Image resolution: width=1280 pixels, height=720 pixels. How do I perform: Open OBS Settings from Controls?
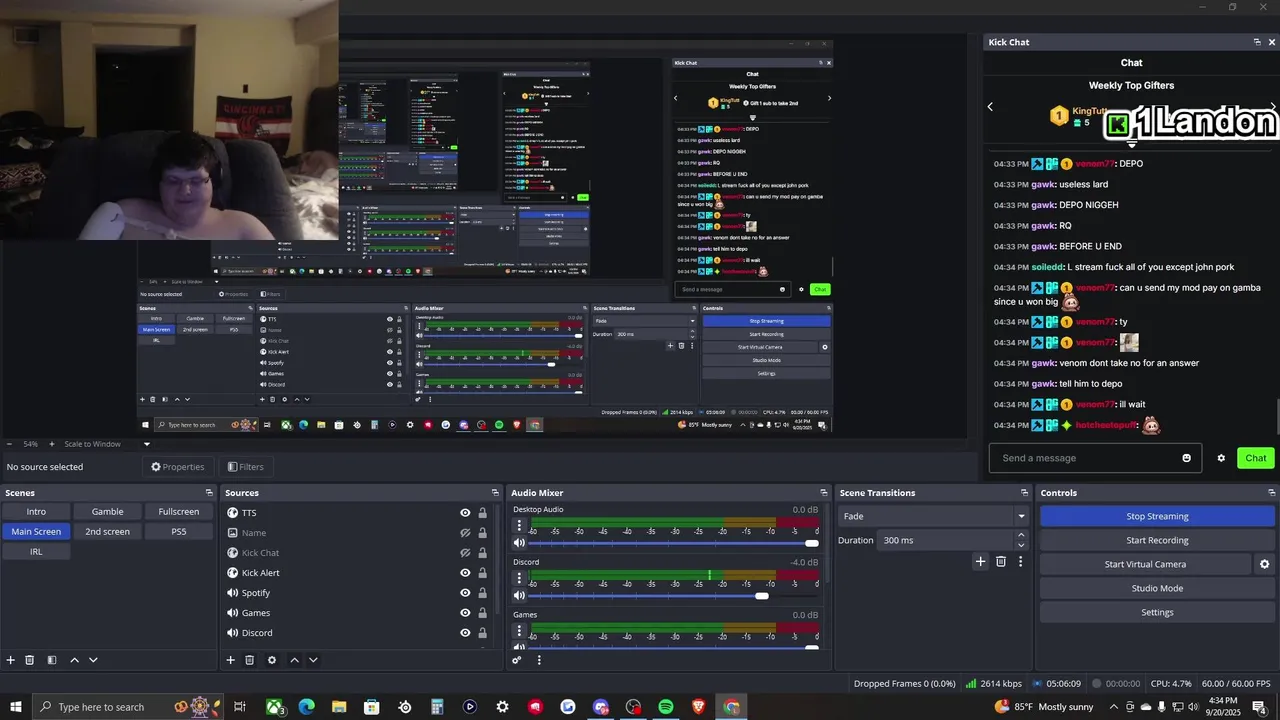pos(1157,613)
